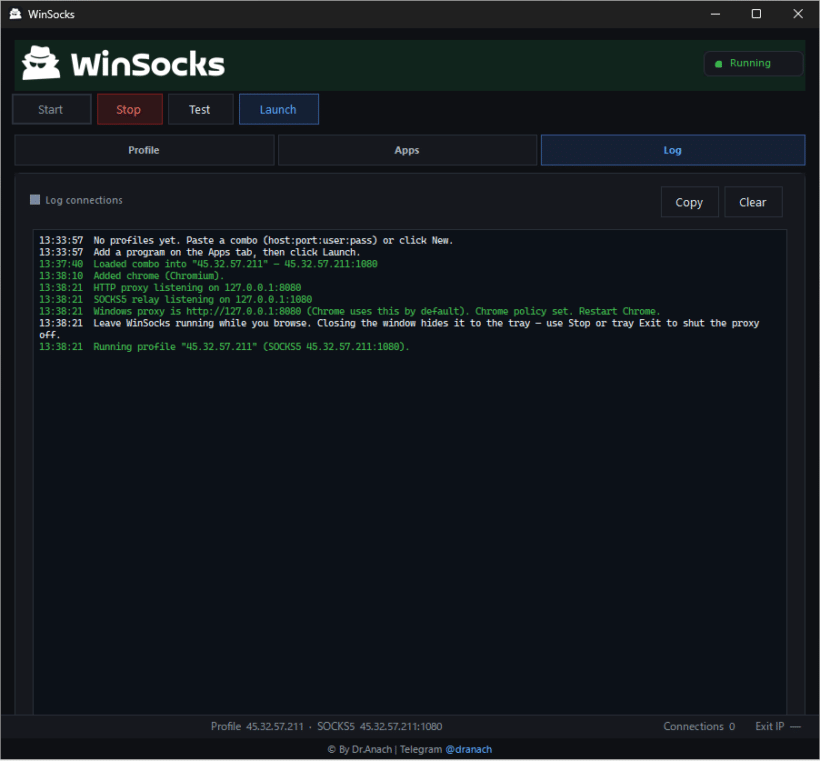This screenshot has height=761, width=820.
Task: Click the 'Running profile' log line
Action: [224, 346]
